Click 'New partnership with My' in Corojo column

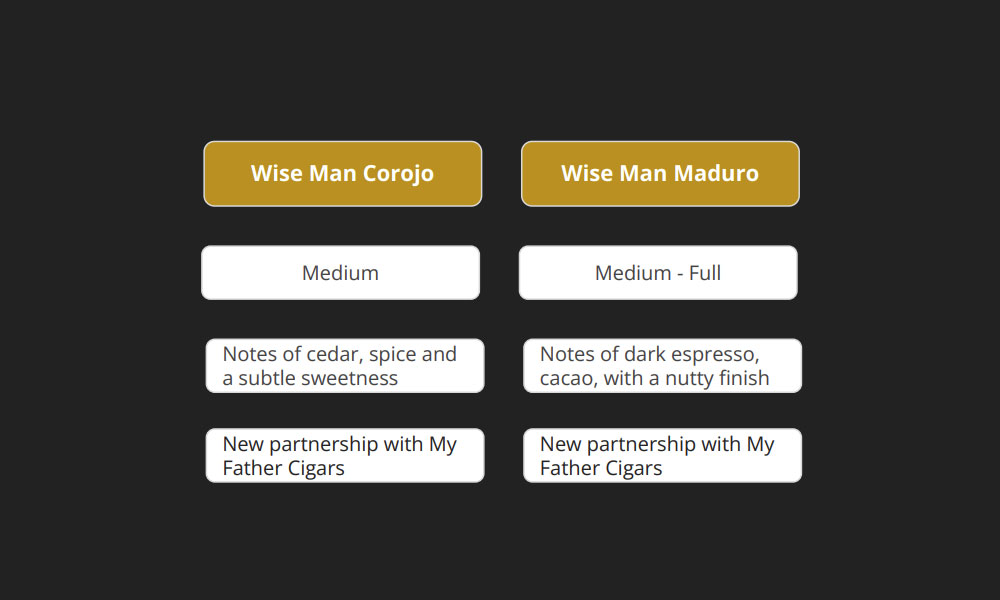[x=339, y=444]
